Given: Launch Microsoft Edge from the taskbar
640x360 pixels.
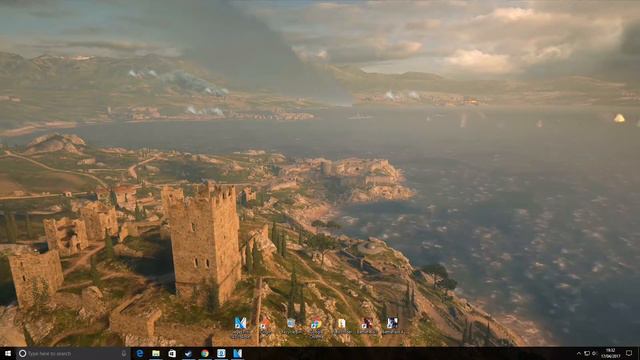Looking at the screenshot, I should [x=140, y=353].
